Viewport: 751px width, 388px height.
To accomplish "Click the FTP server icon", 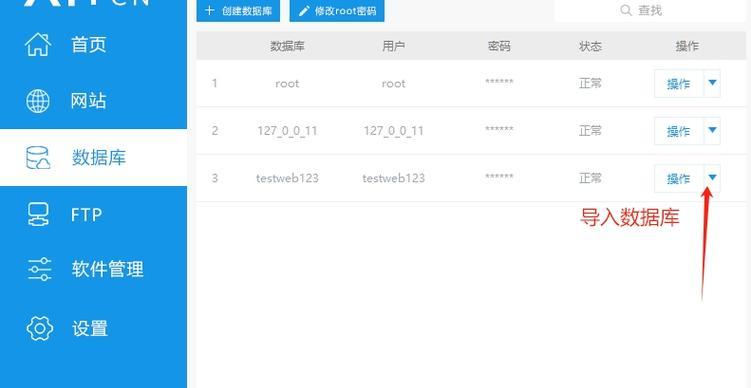I will click(38, 214).
